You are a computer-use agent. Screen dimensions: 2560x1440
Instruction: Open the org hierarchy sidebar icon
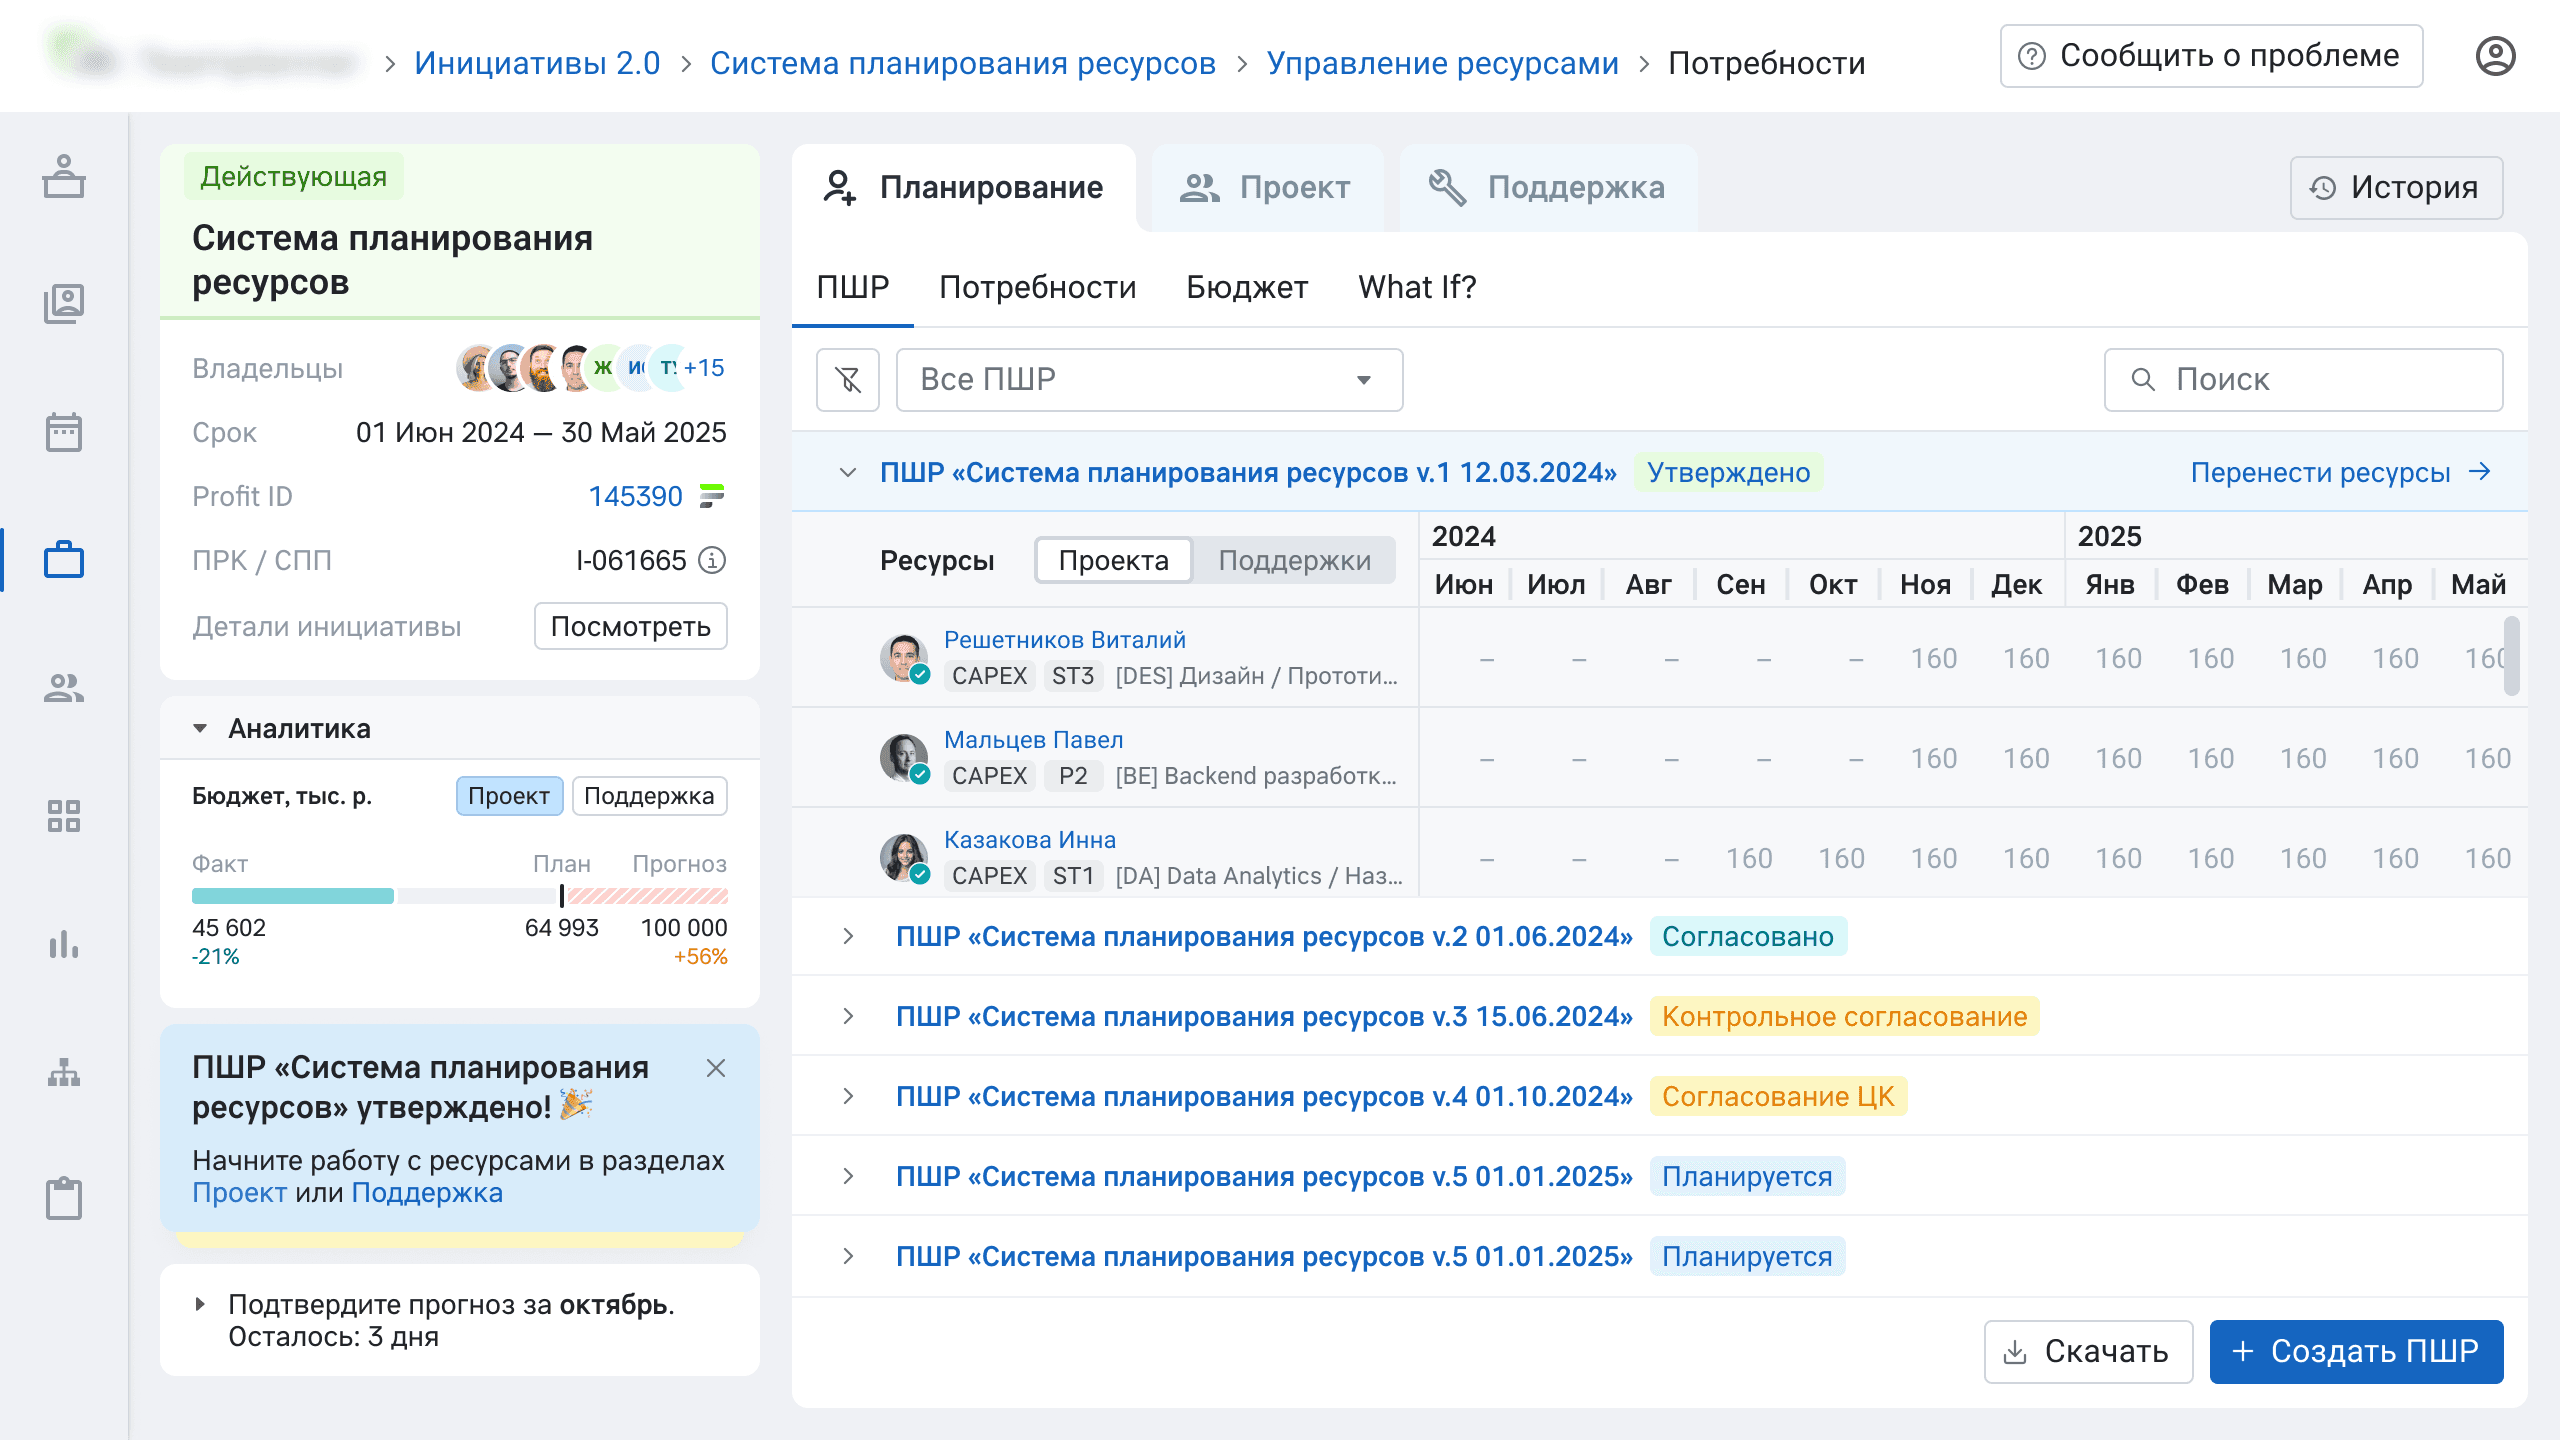pyautogui.click(x=64, y=1072)
